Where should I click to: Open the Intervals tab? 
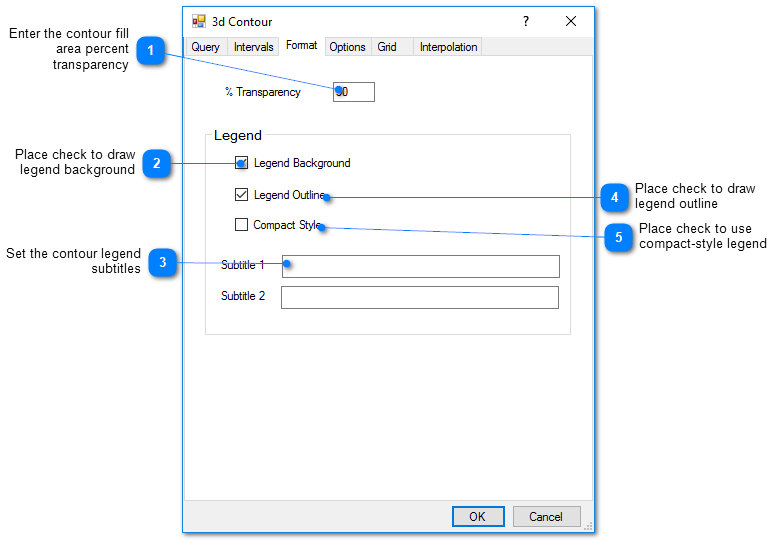(253, 47)
